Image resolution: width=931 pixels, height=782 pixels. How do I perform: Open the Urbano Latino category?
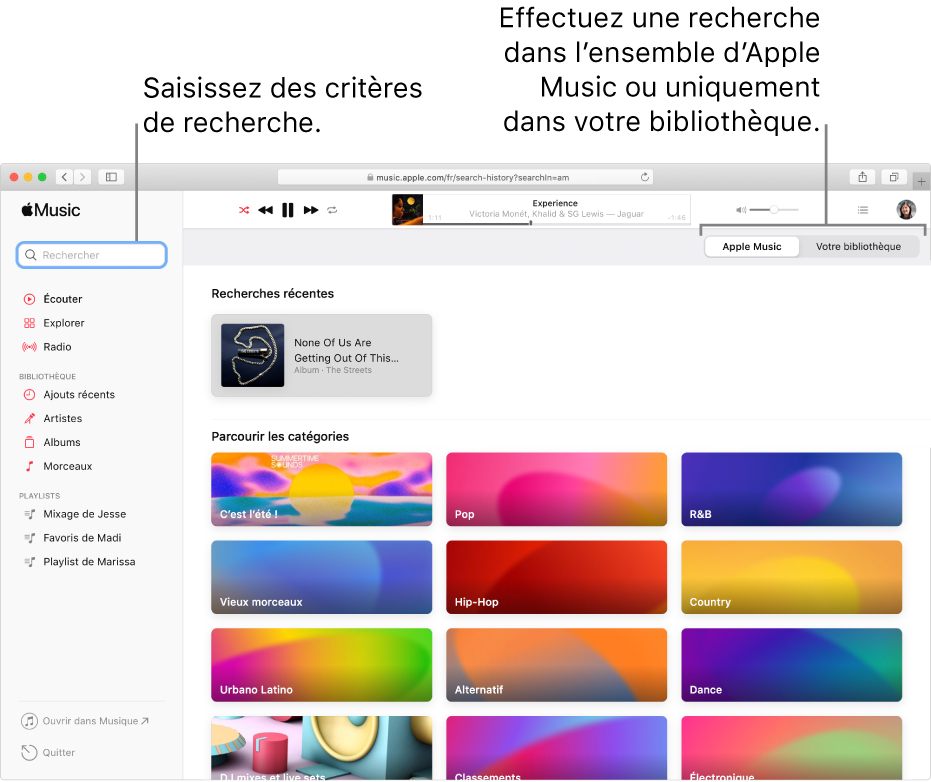pyautogui.click(x=321, y=665)
